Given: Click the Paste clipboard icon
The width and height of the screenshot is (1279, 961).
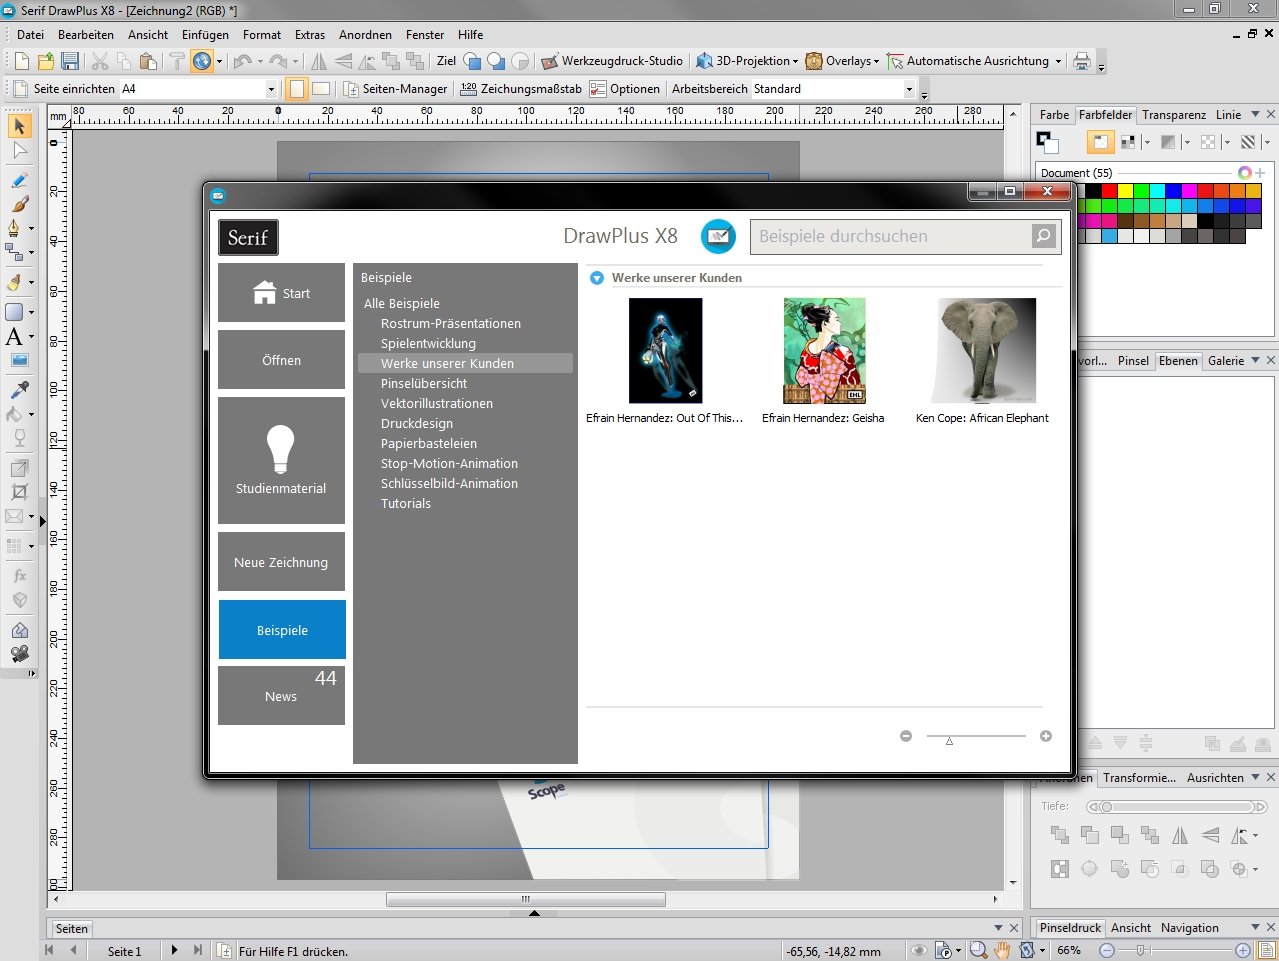Looking at the screenshot, I should pos(148,61).
